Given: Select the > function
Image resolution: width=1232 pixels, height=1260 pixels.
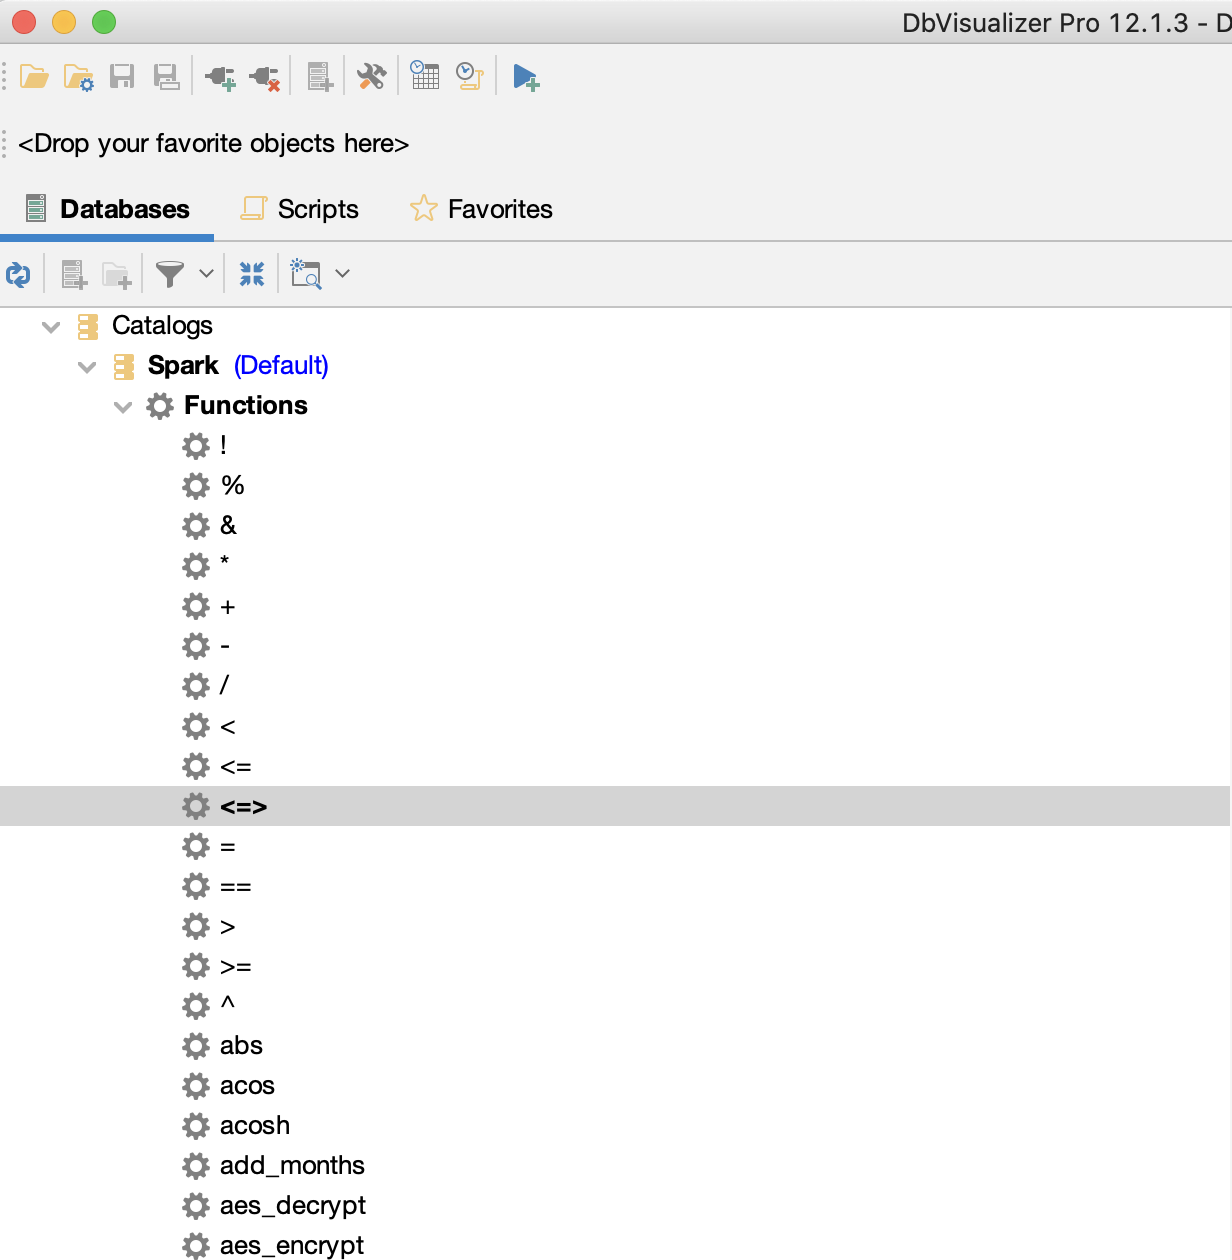Looking at the screenshot, I should click(x=228, y=927).
